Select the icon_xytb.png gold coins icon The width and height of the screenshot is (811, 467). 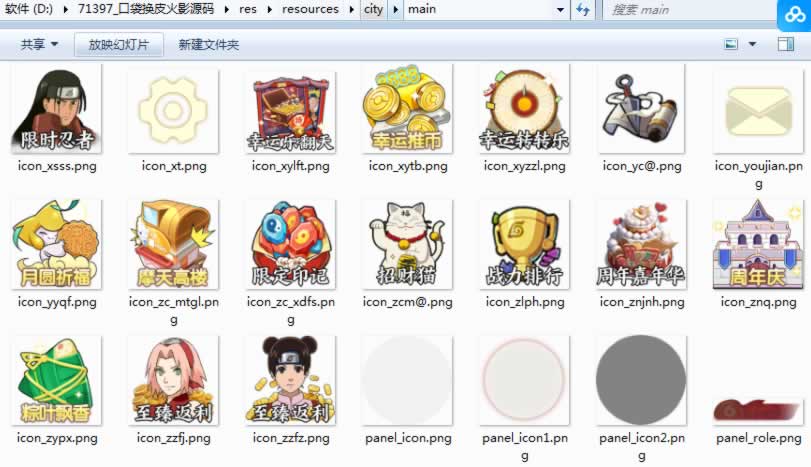(x=407, y=109)
